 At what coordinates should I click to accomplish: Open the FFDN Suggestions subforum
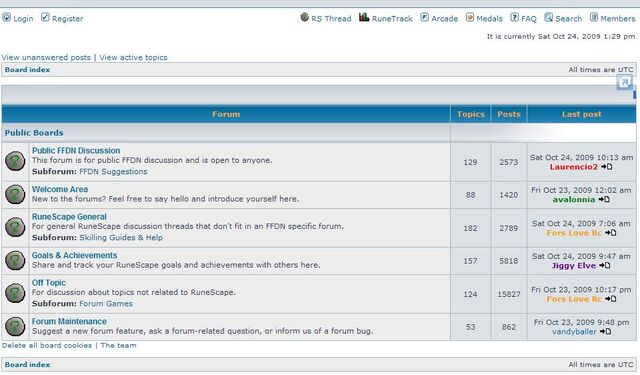(113, 172)
